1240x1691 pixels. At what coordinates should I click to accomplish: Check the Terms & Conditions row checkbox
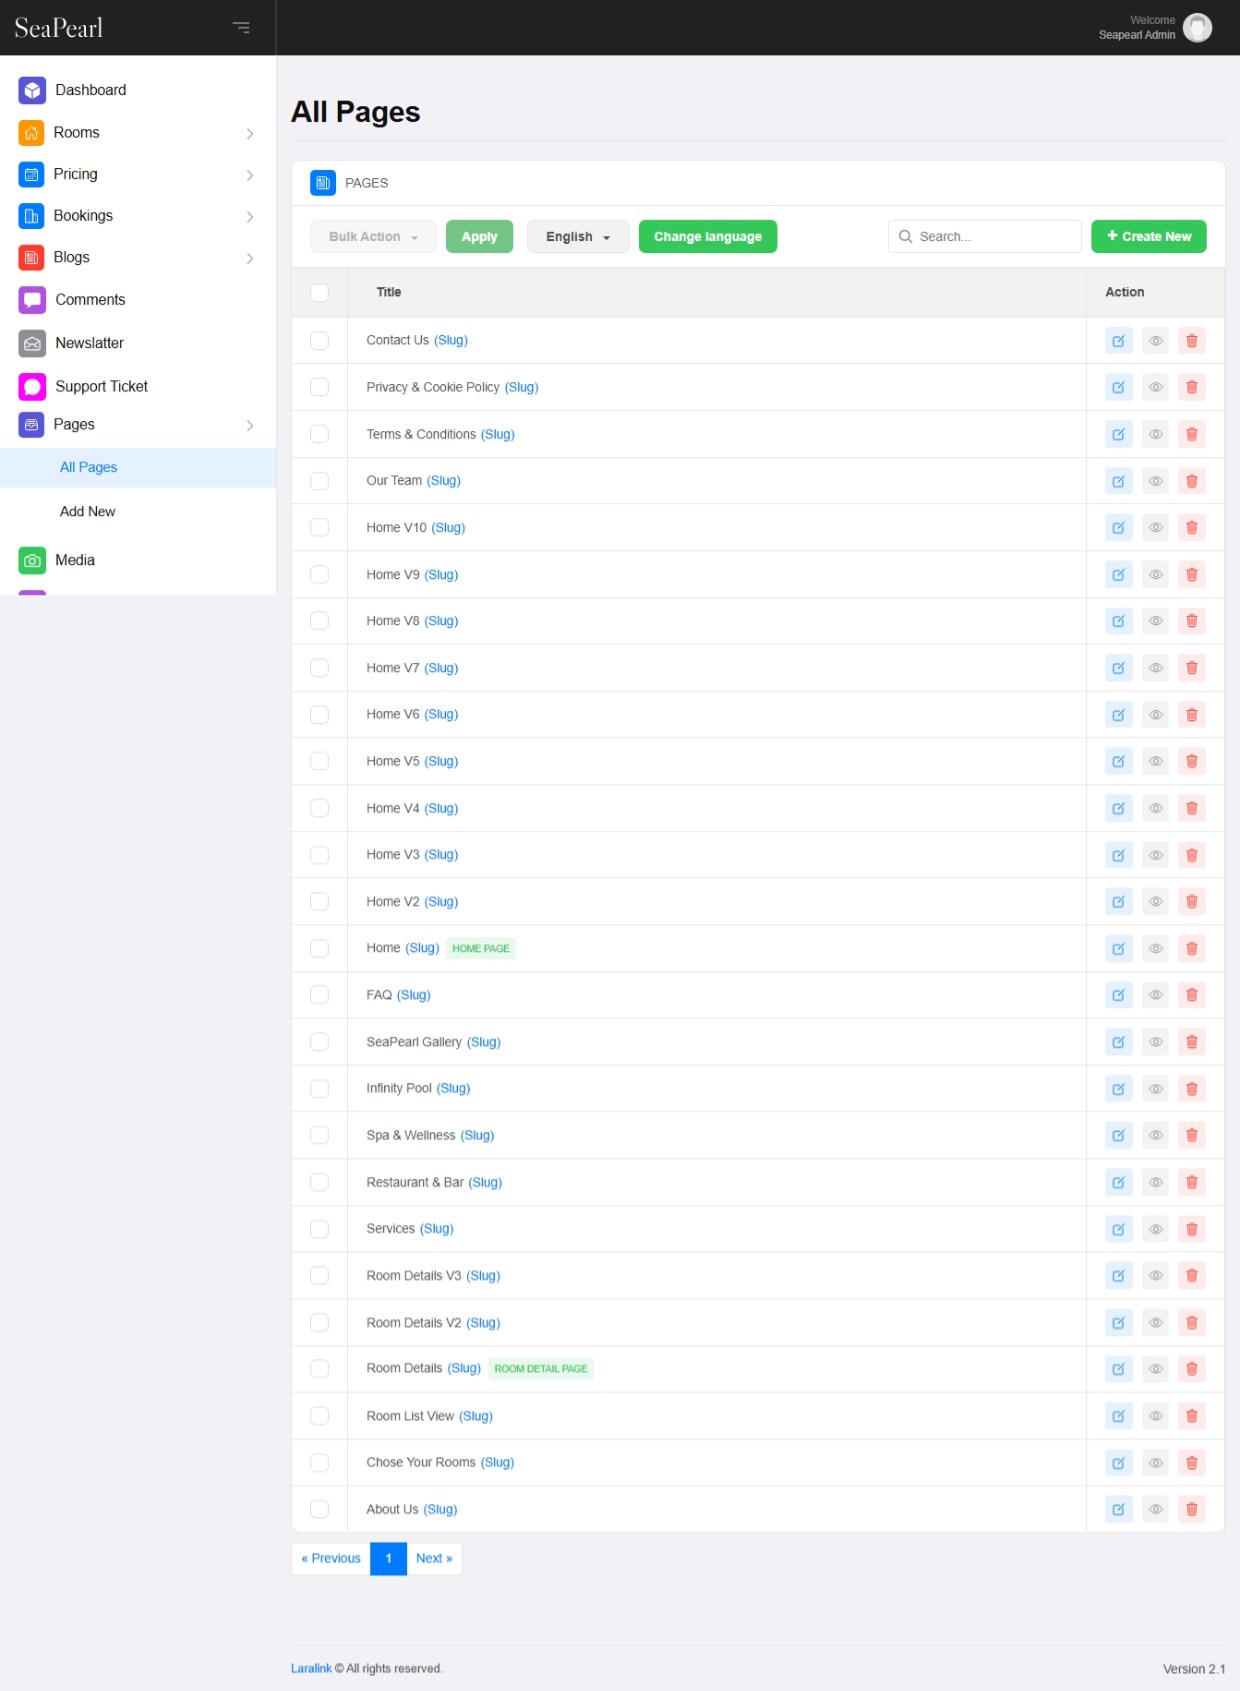coord(319,434)
